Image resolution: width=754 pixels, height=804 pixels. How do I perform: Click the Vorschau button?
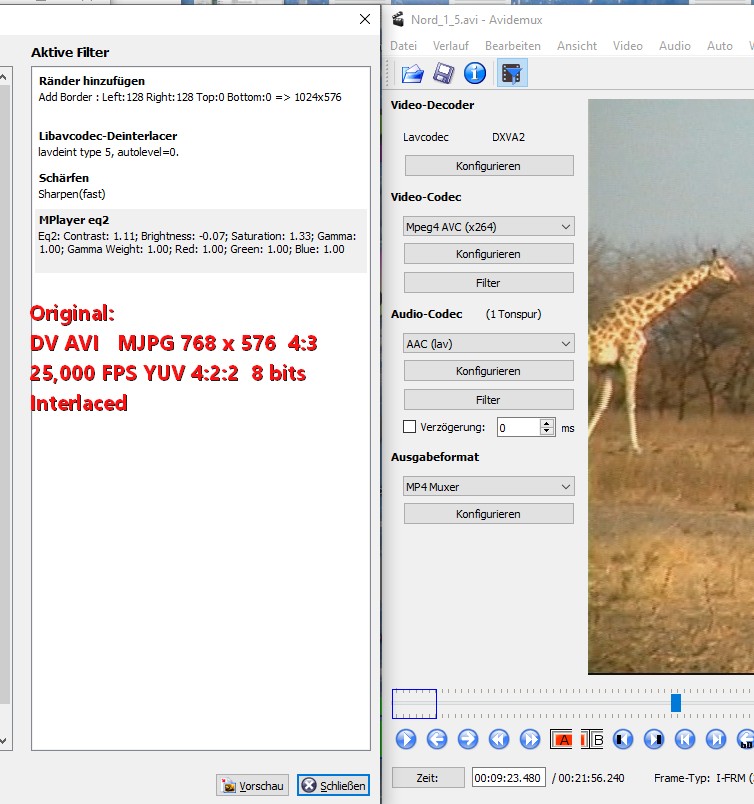click(252, 786)
